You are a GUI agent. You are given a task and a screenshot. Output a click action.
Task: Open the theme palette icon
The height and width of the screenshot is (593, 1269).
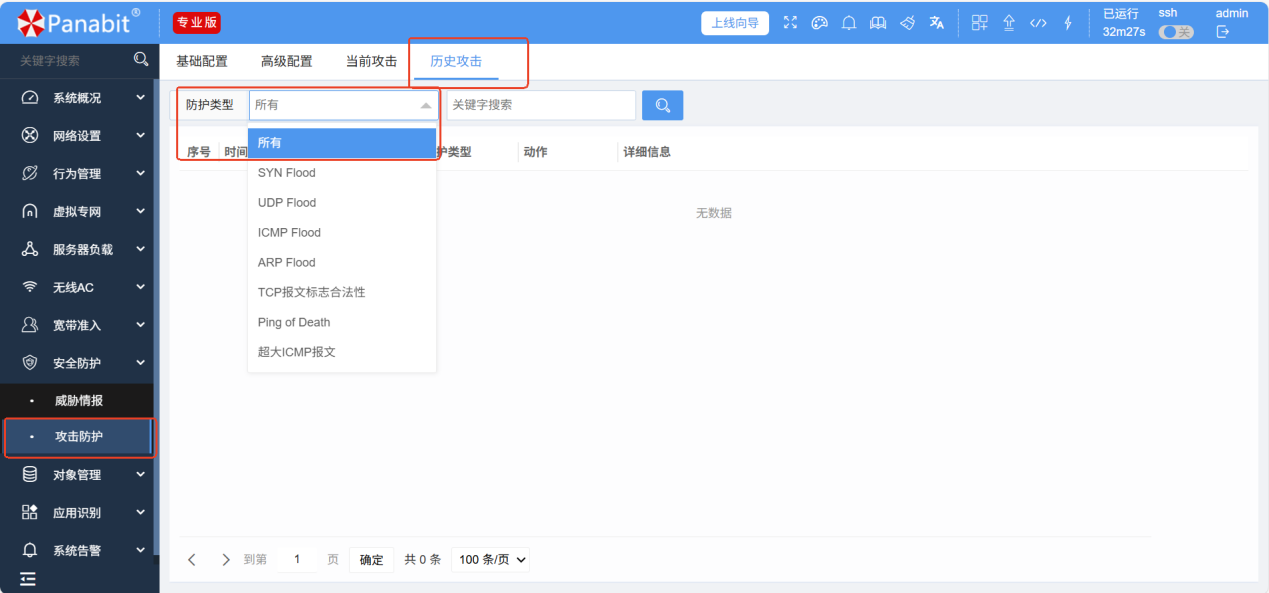[x=820, y=23]
